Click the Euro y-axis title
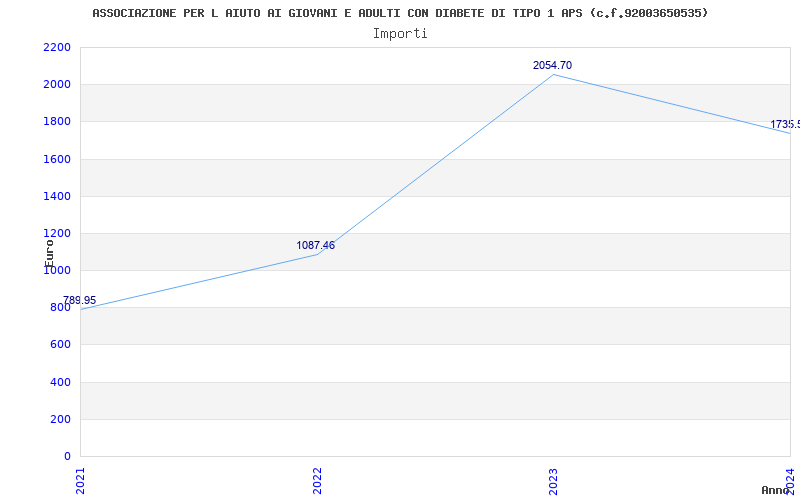The height and width of the screenshot is (500, 800). pos(49,254)
